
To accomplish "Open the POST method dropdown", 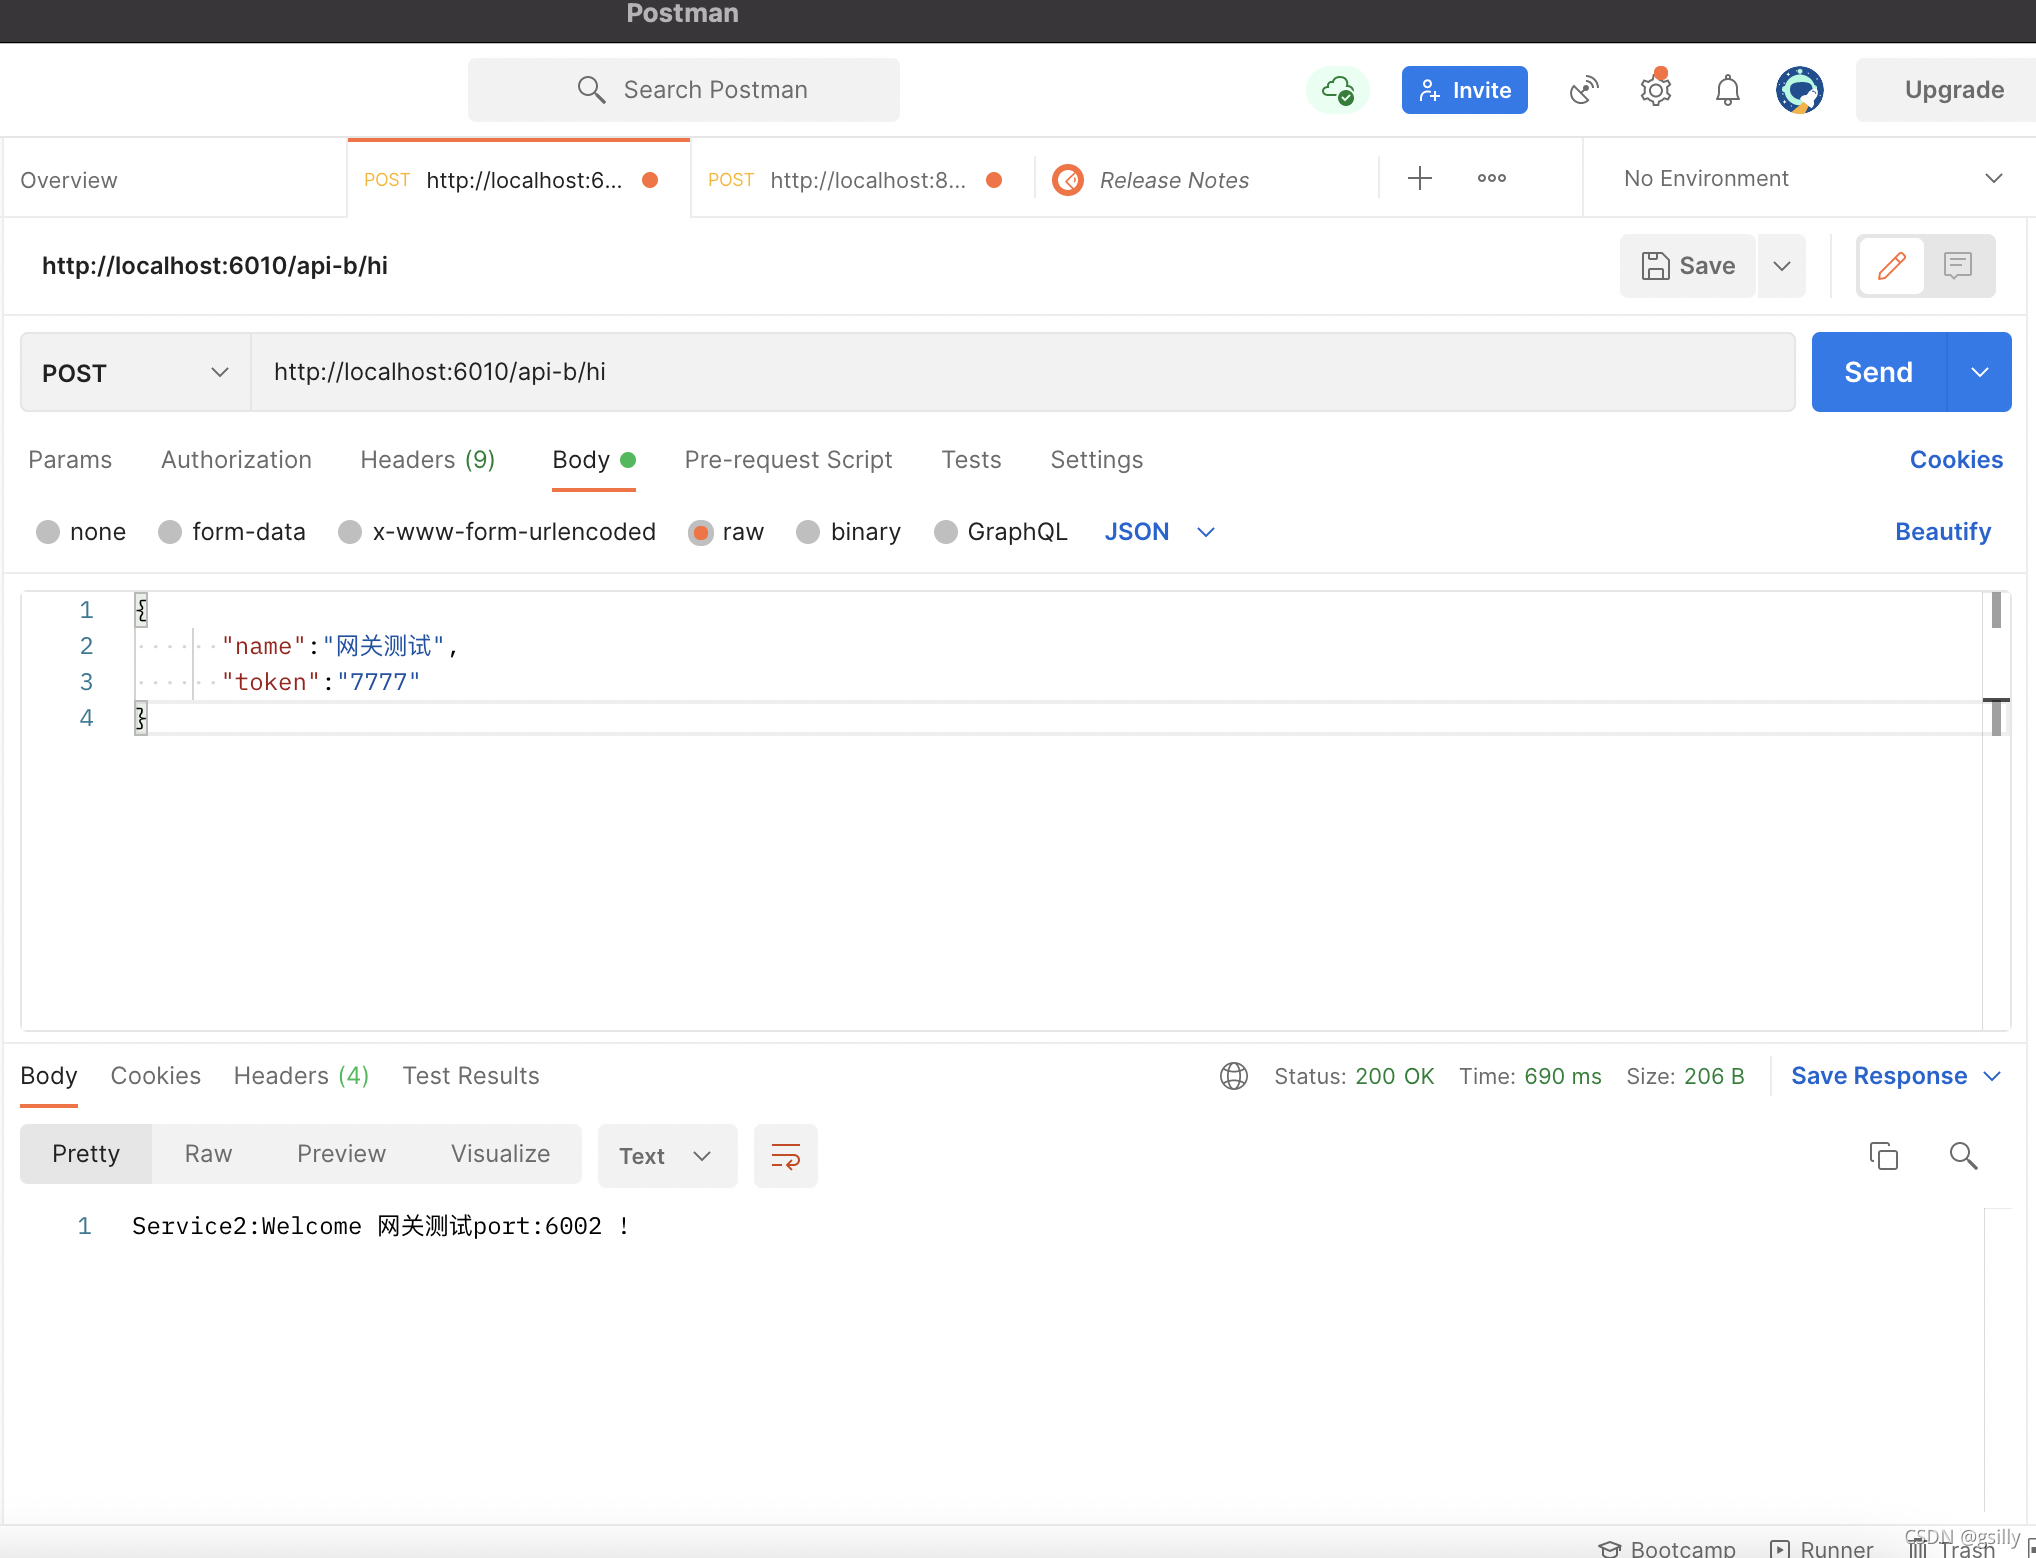I will [135, 373].
